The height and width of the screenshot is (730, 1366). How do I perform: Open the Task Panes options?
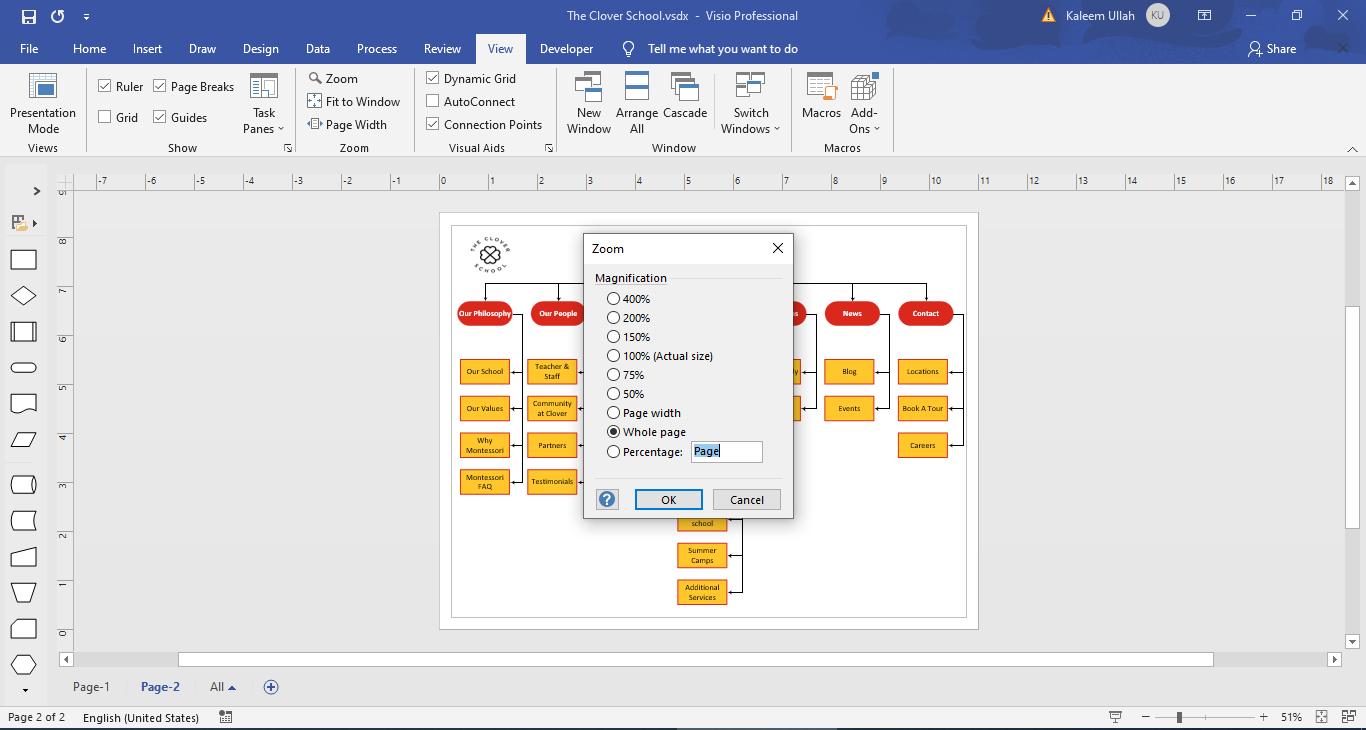point(263,103)
